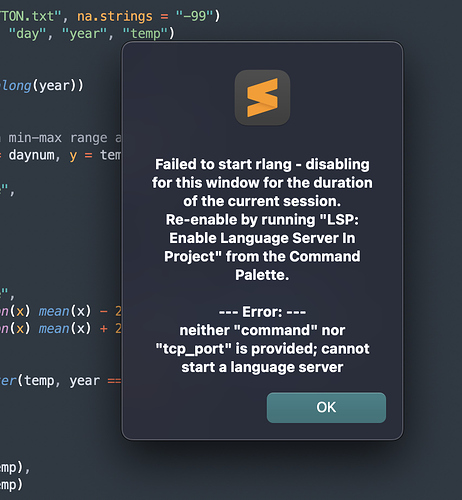Click the Sublime Text logo icon
This screenshot has height=500, width=462.
pos(262,98)
